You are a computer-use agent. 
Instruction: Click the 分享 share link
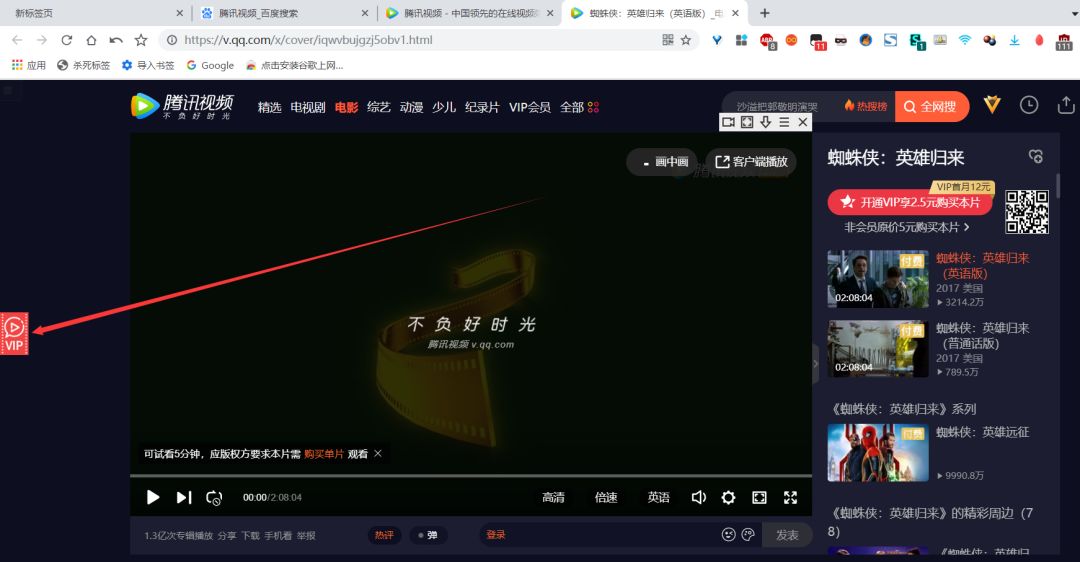227,535
